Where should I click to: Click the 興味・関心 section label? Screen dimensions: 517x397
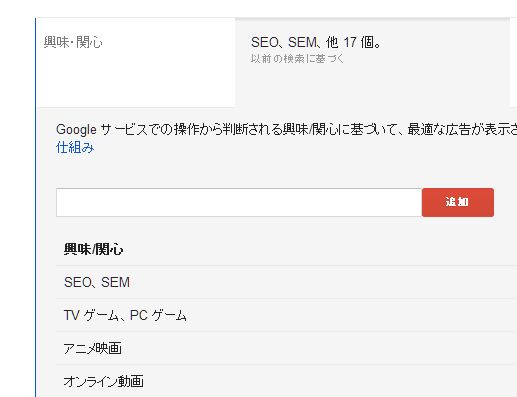pos(73,42)
